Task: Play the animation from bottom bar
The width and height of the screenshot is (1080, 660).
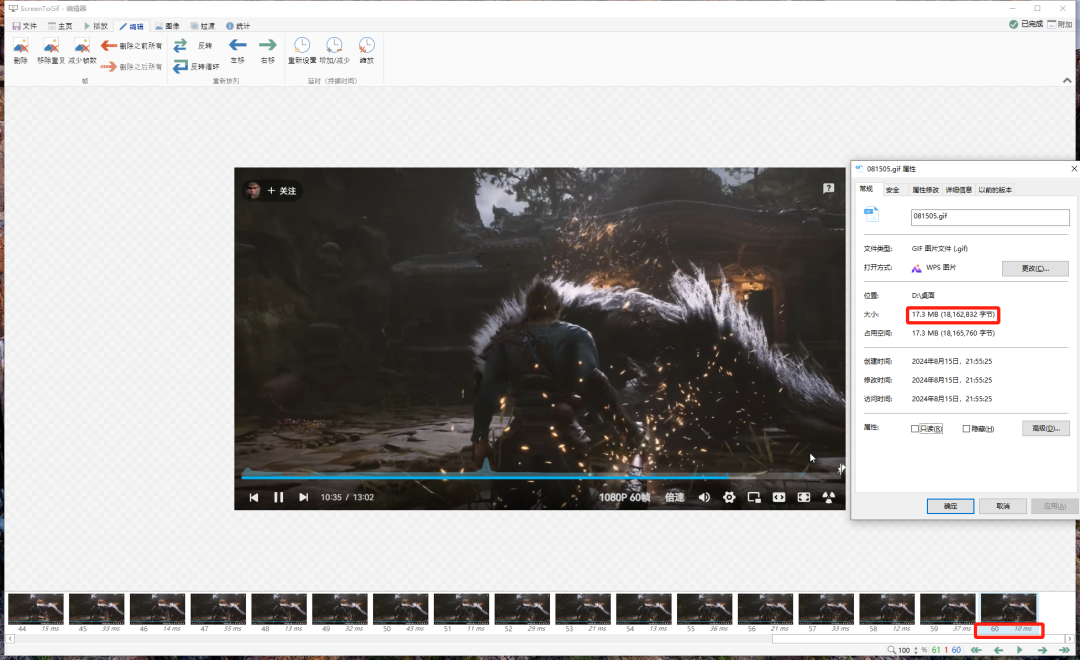Action: coord(1020,650)
